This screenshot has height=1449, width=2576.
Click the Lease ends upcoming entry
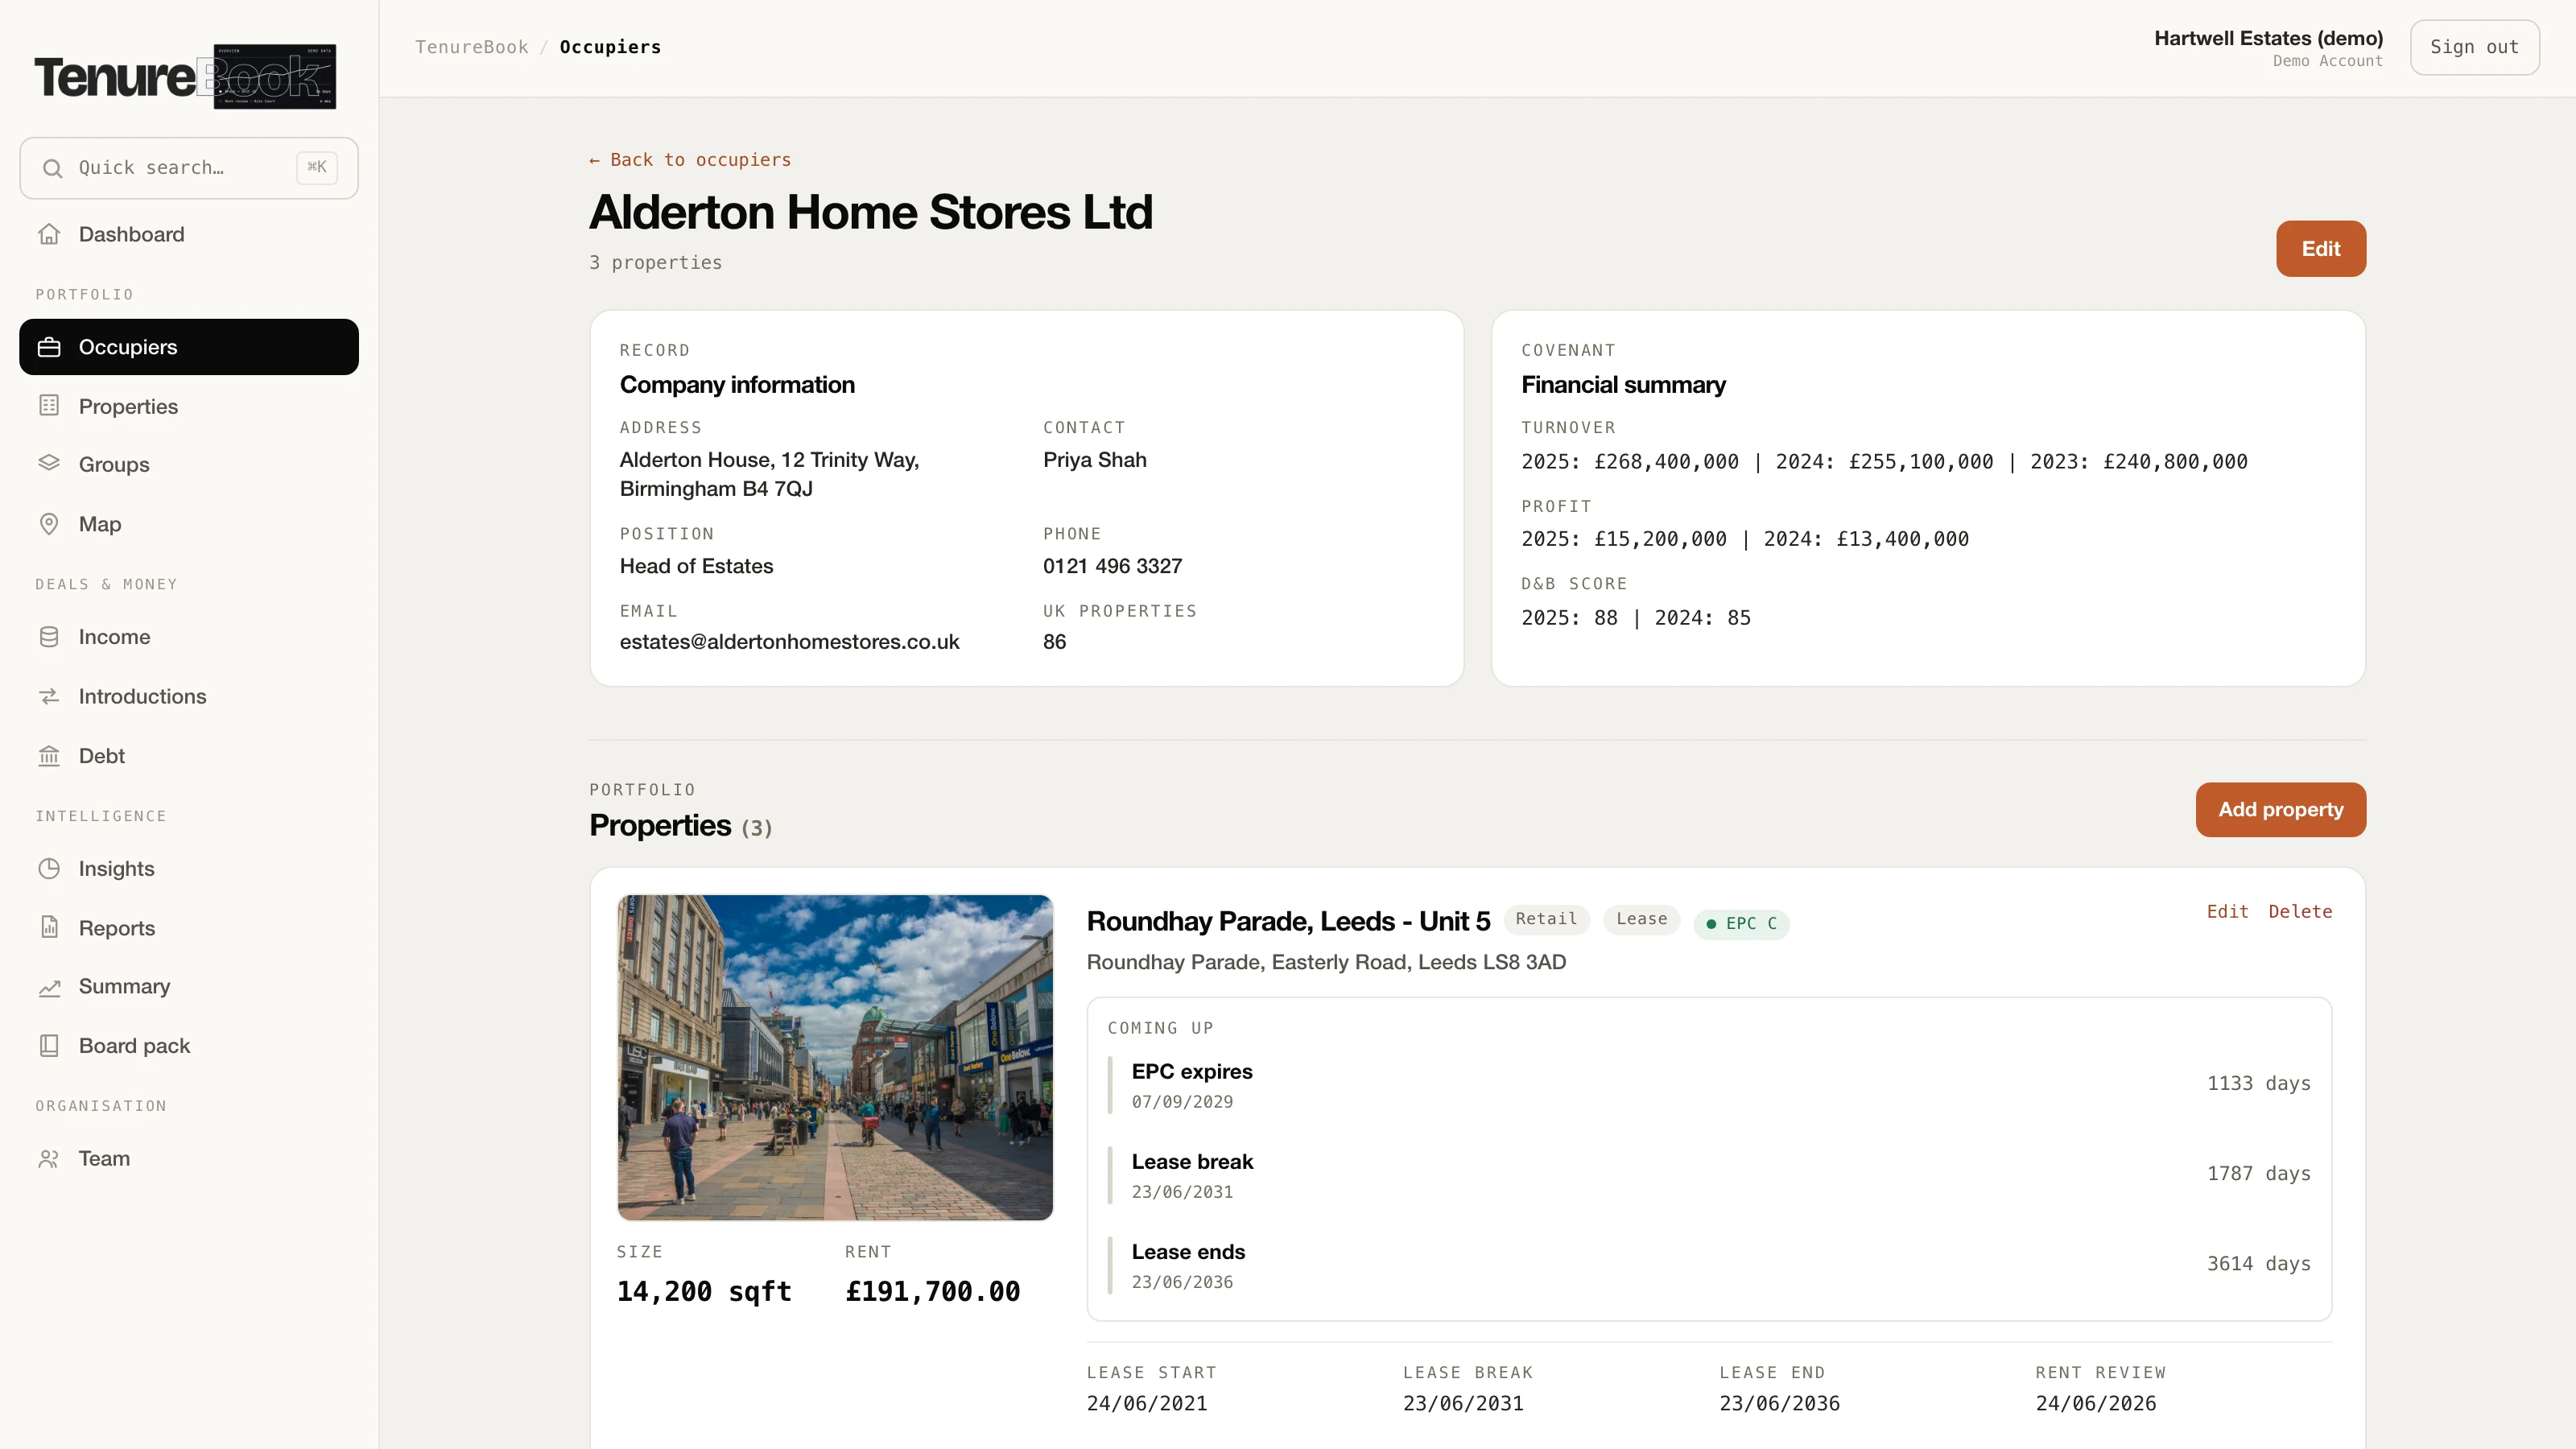pyautogui.click(x=1708, y=1265)
